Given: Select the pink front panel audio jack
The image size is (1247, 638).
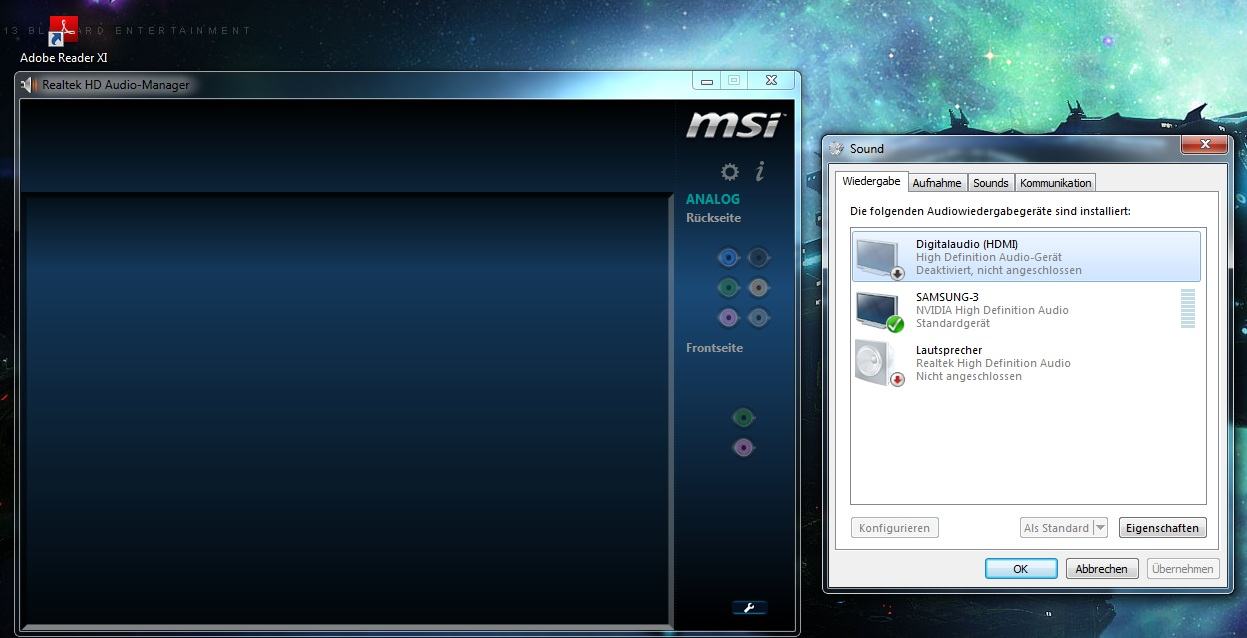Looking at the screenshot, I should coord(743,447).
